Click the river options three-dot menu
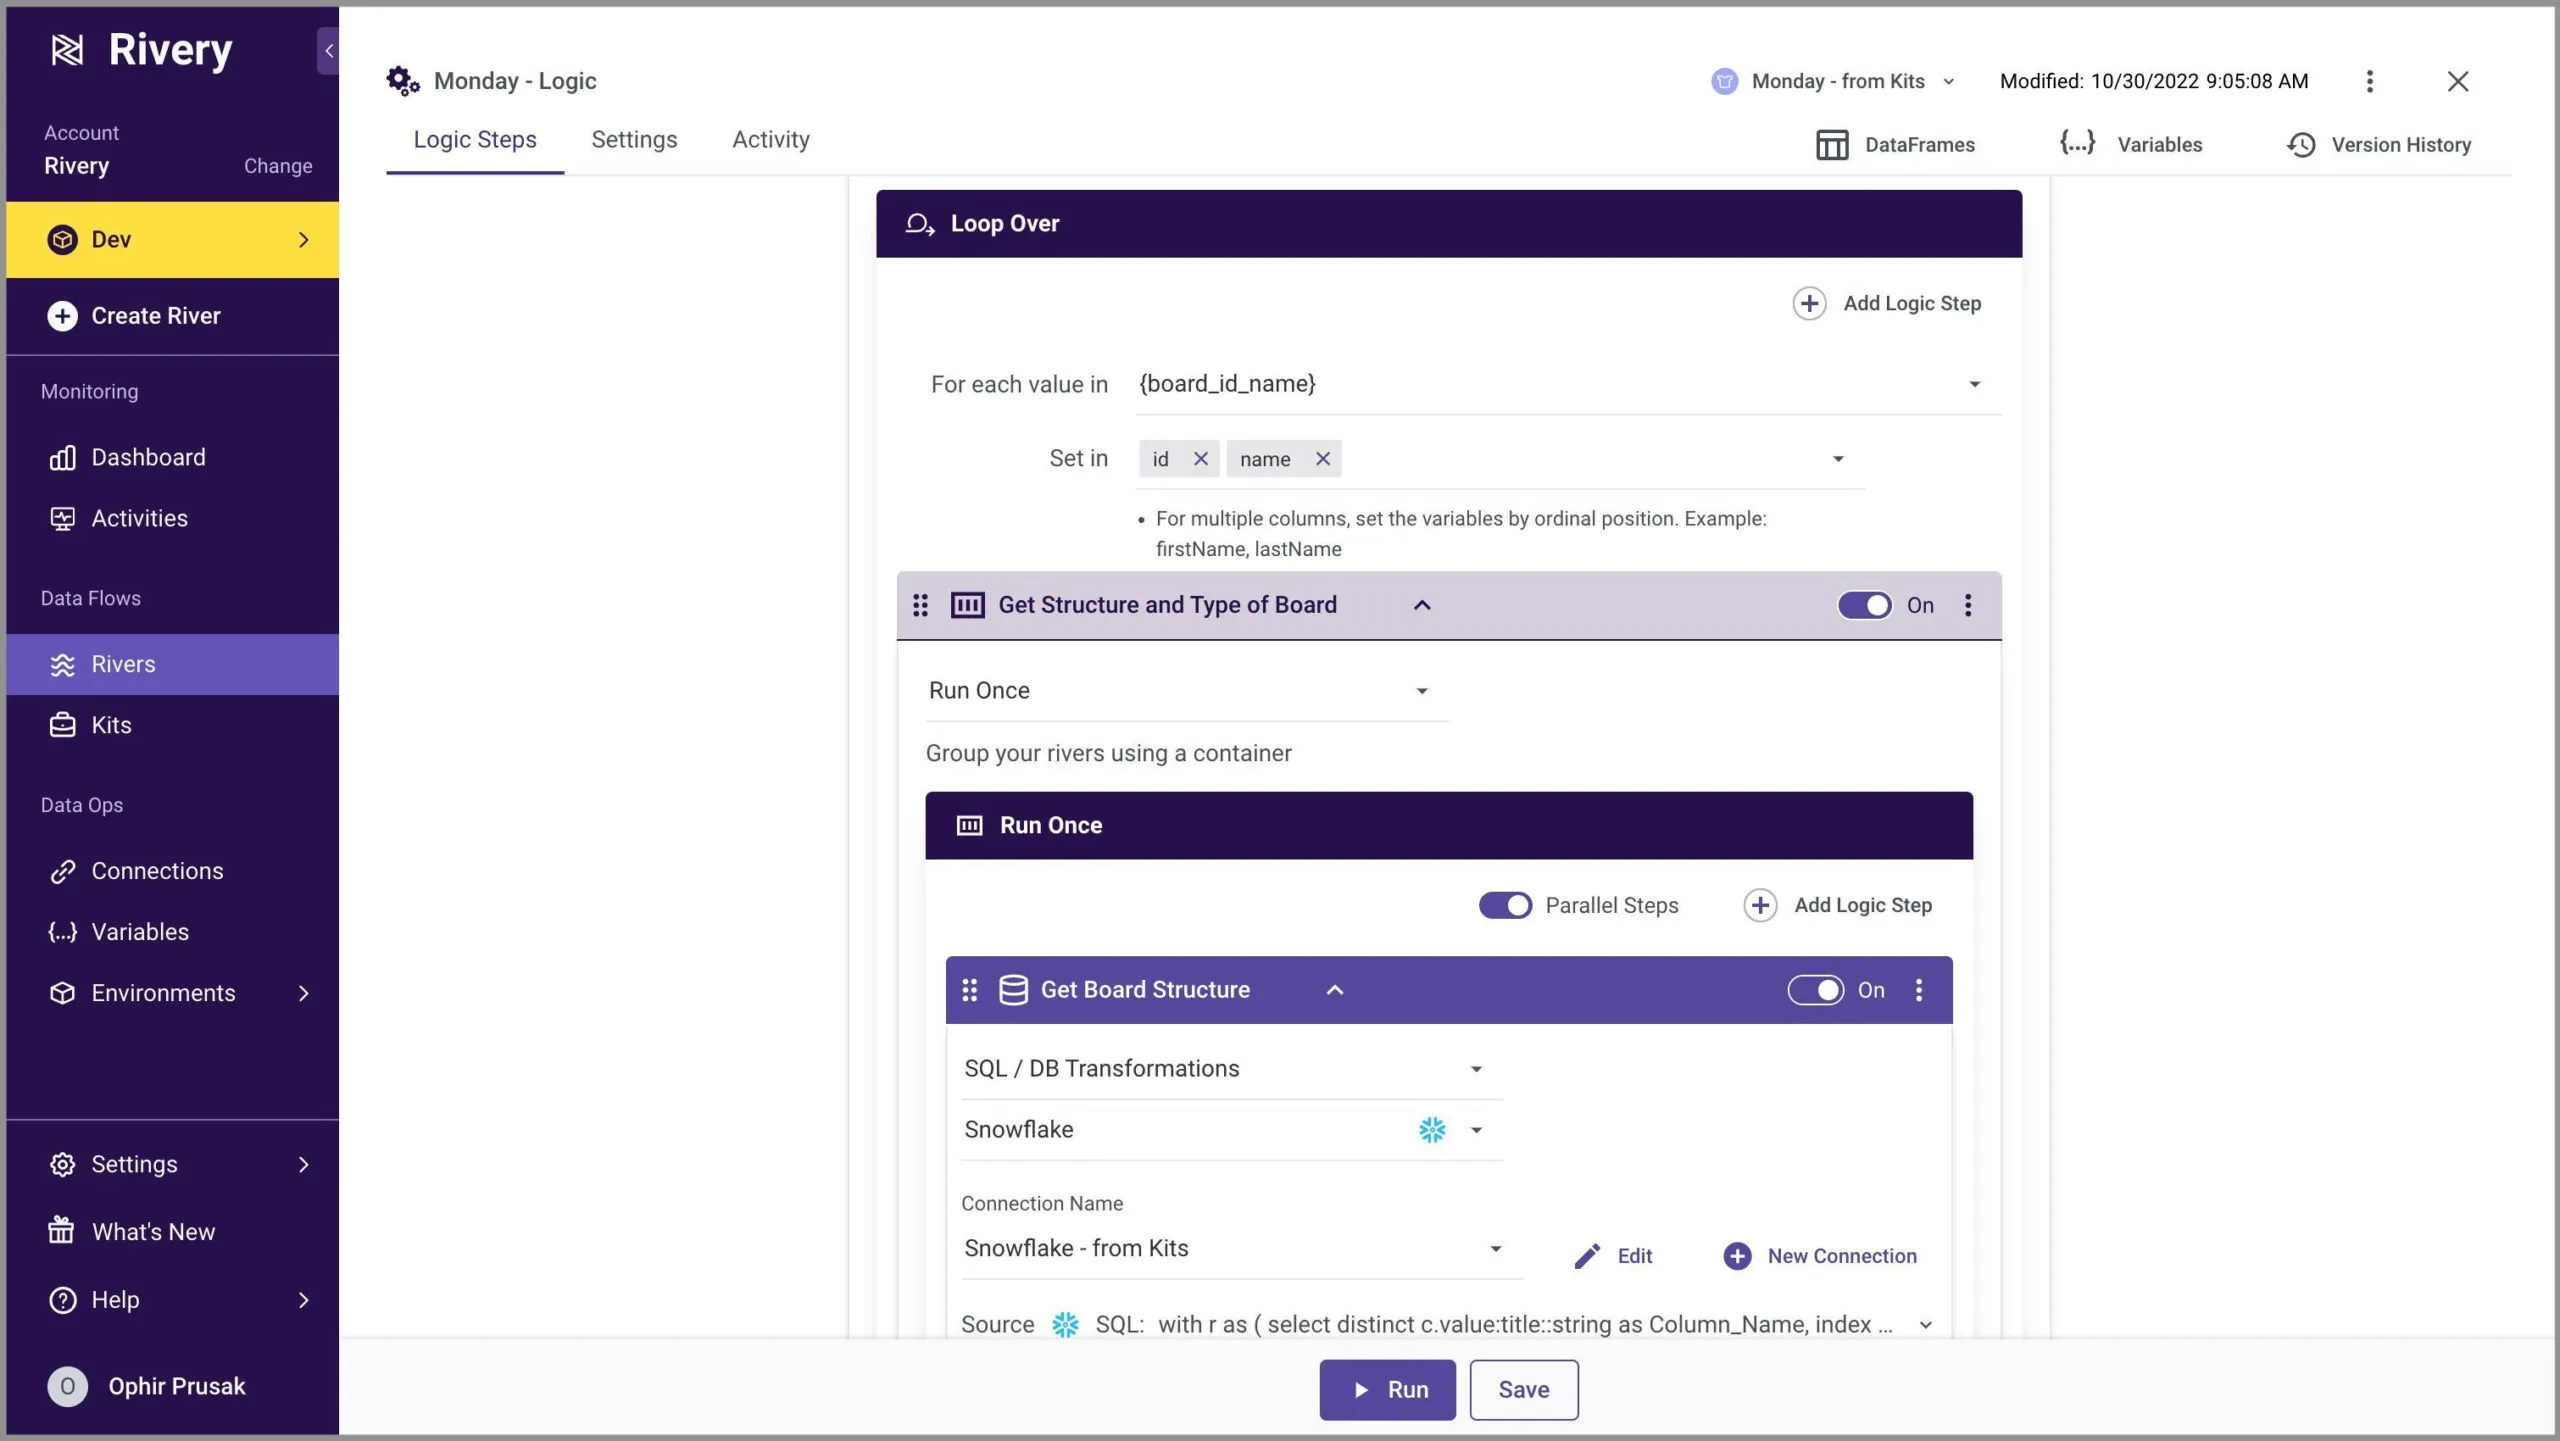This screenshot has height=1441, width=2560. [x=2369, y=81]
